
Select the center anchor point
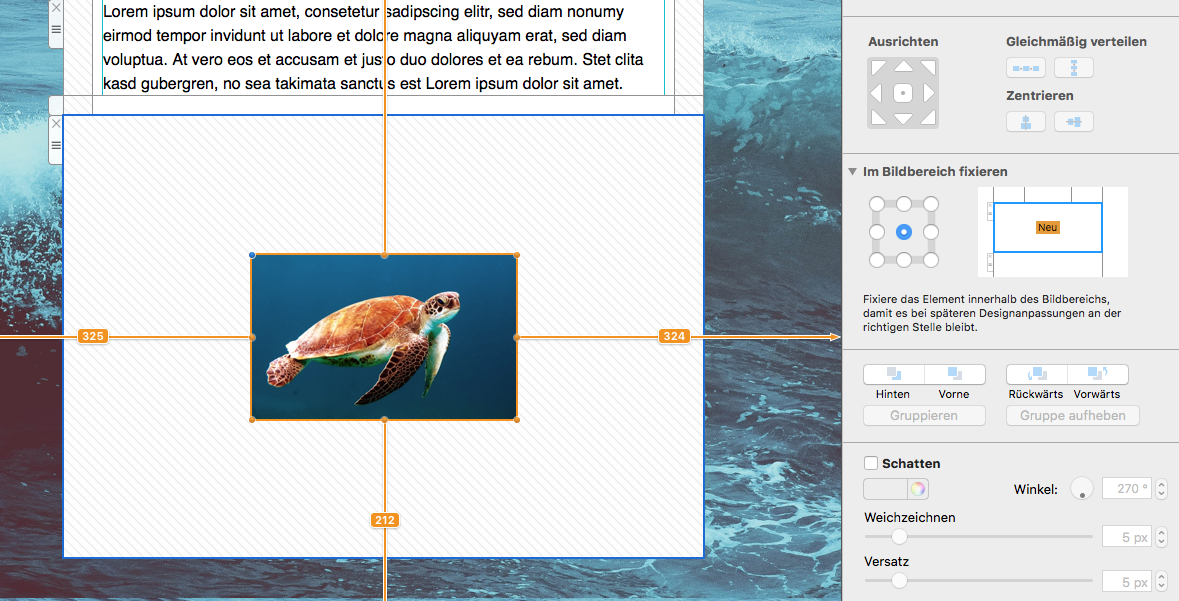coord(904,232)
